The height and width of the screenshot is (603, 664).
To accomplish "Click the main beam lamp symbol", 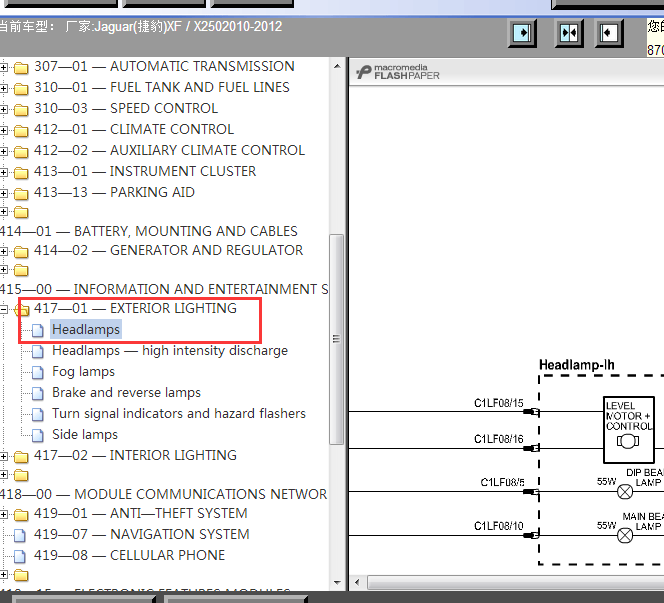I will click(625, 535).
